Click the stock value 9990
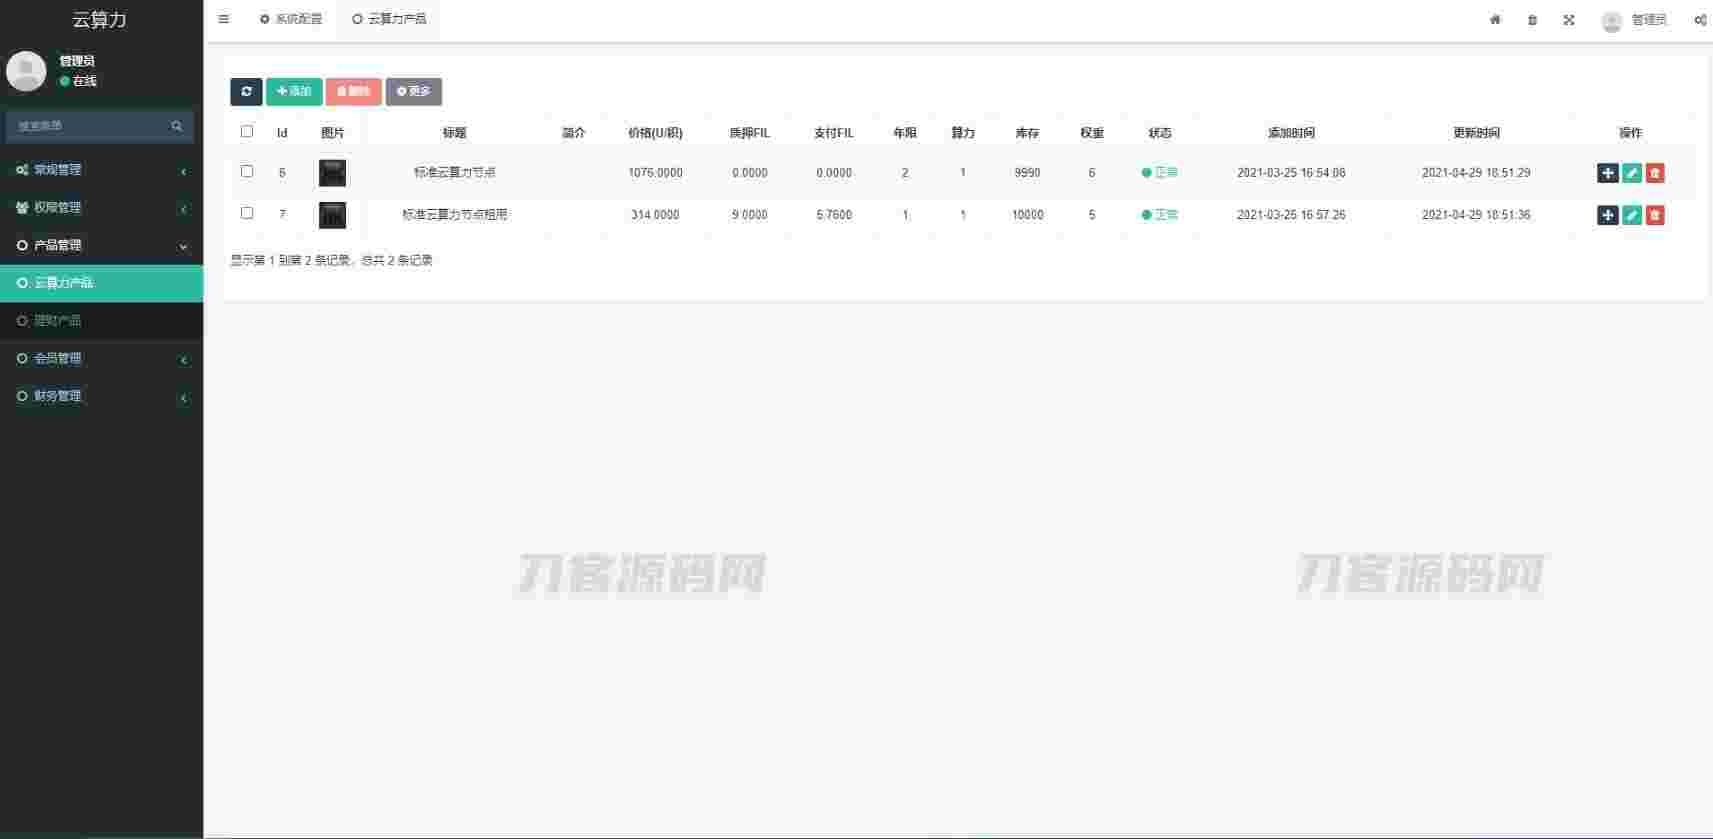Image resolution: width=1713 pixels, height=839 pixels. point(1027,173)
